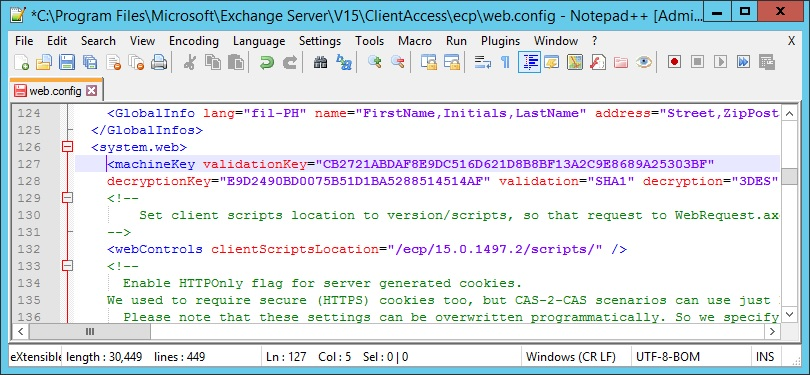Collapse the comment fold on line 129
This screenshot has height=375, width=810.
(x=67, y=198)
